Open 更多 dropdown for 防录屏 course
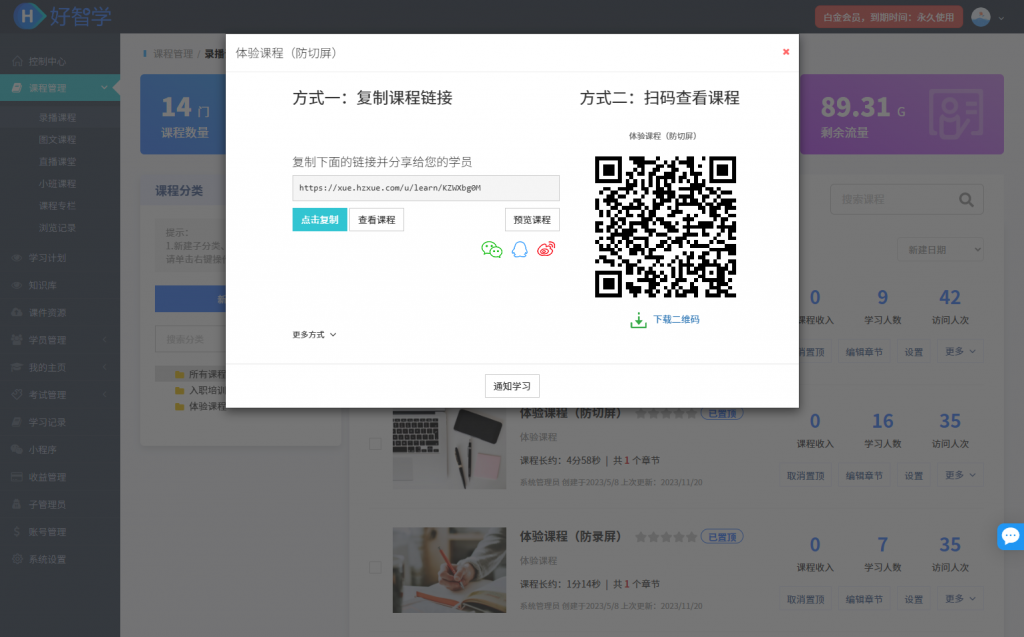Image resolution: width=1024 pixels, height=637 pixels. click(956, 599)
